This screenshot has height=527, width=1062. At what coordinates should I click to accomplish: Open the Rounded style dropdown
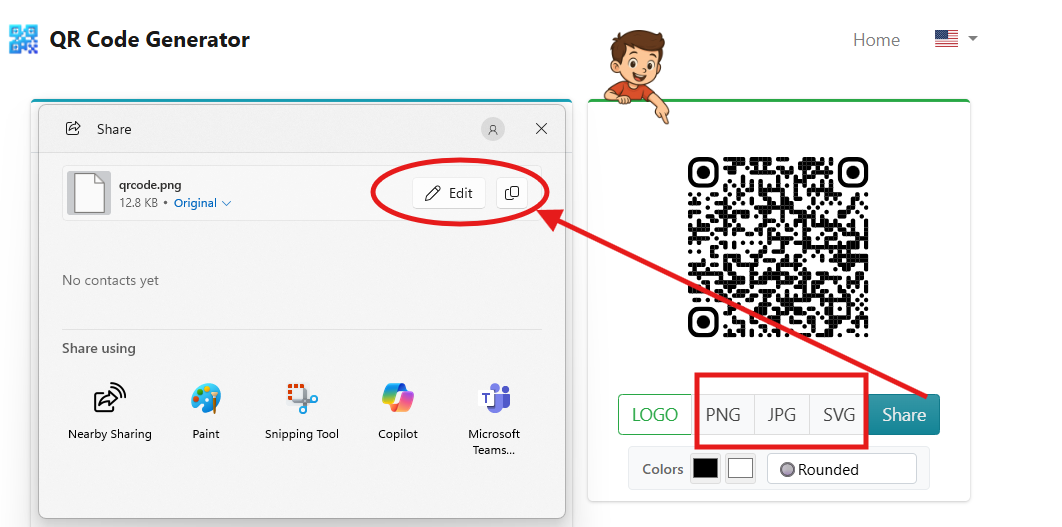pyautogui.click(x=842, y=469)
